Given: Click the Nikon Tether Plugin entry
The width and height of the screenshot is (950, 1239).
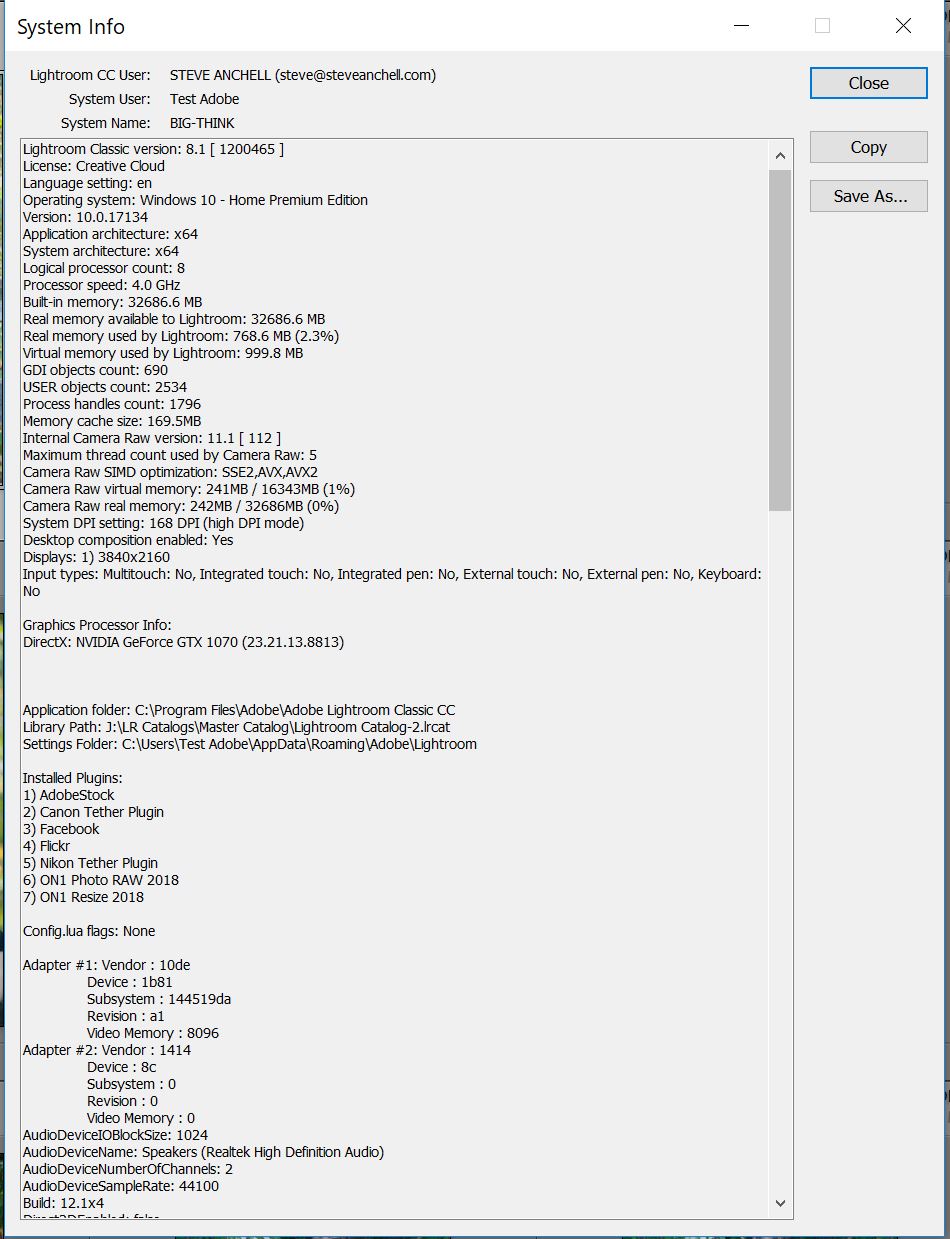Looking at the screenshot, I should [x=91, y=863].
